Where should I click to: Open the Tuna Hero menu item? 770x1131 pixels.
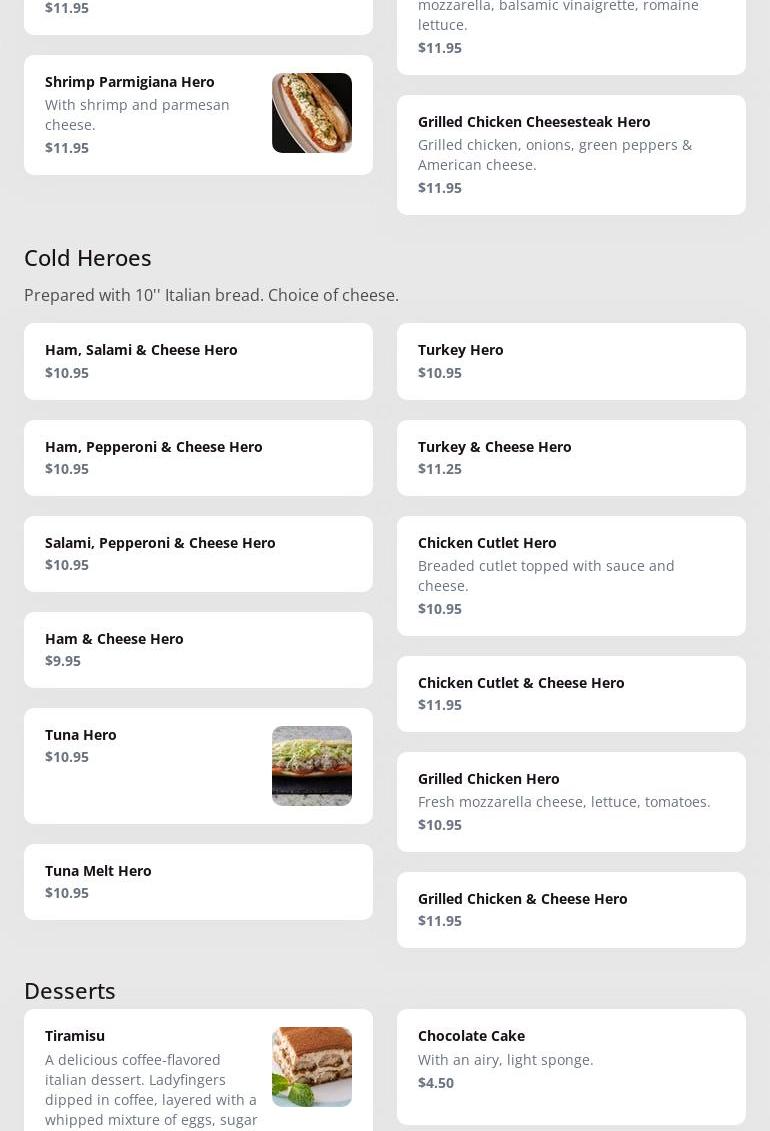pos(198,766)
